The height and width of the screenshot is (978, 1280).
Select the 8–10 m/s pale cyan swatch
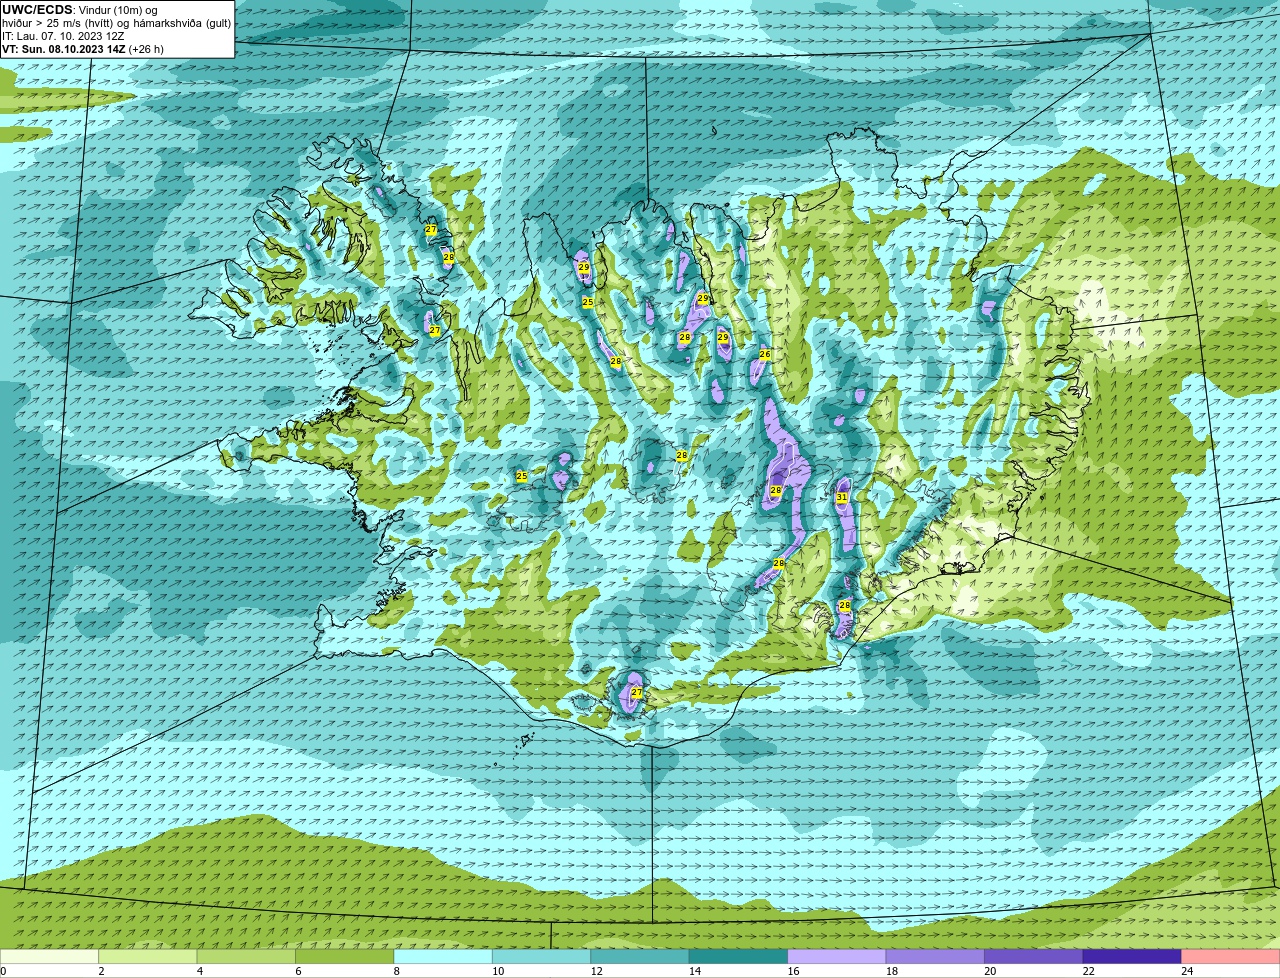point(444,956)
